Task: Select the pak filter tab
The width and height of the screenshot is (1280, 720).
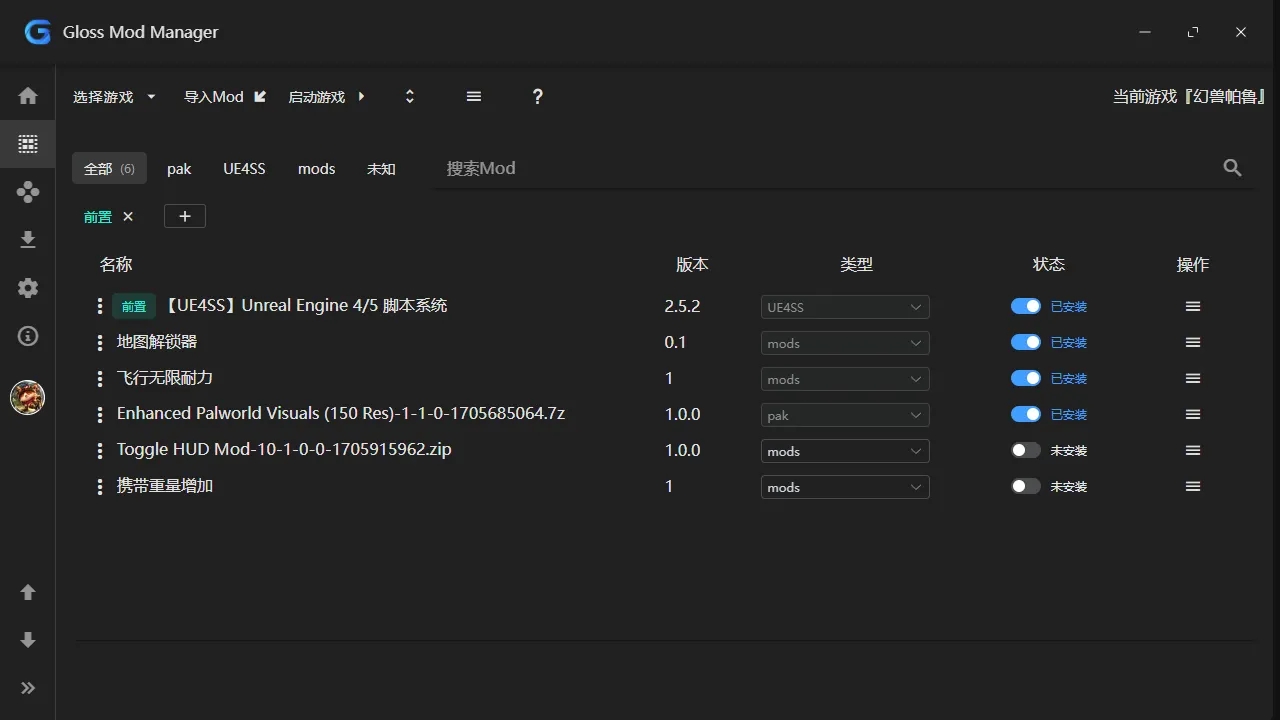Action: tap(179, 169)
